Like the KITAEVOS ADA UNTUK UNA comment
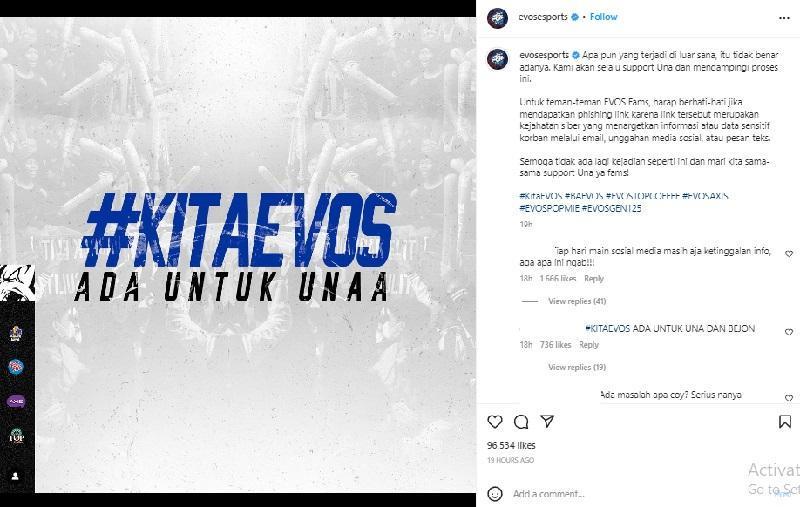Viewport: 800px width, 507px height. coord(789,332)
